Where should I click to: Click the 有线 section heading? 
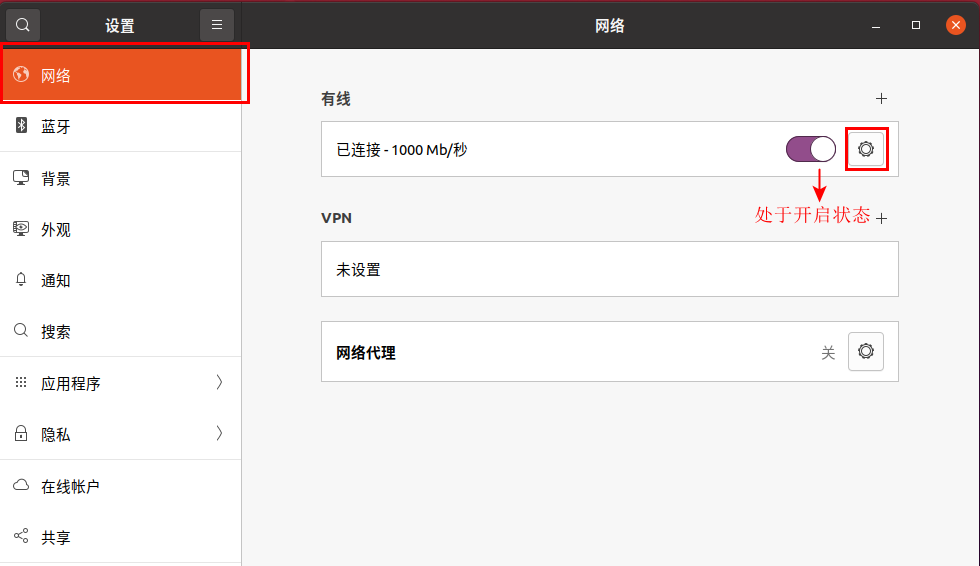tap(336, 99)
